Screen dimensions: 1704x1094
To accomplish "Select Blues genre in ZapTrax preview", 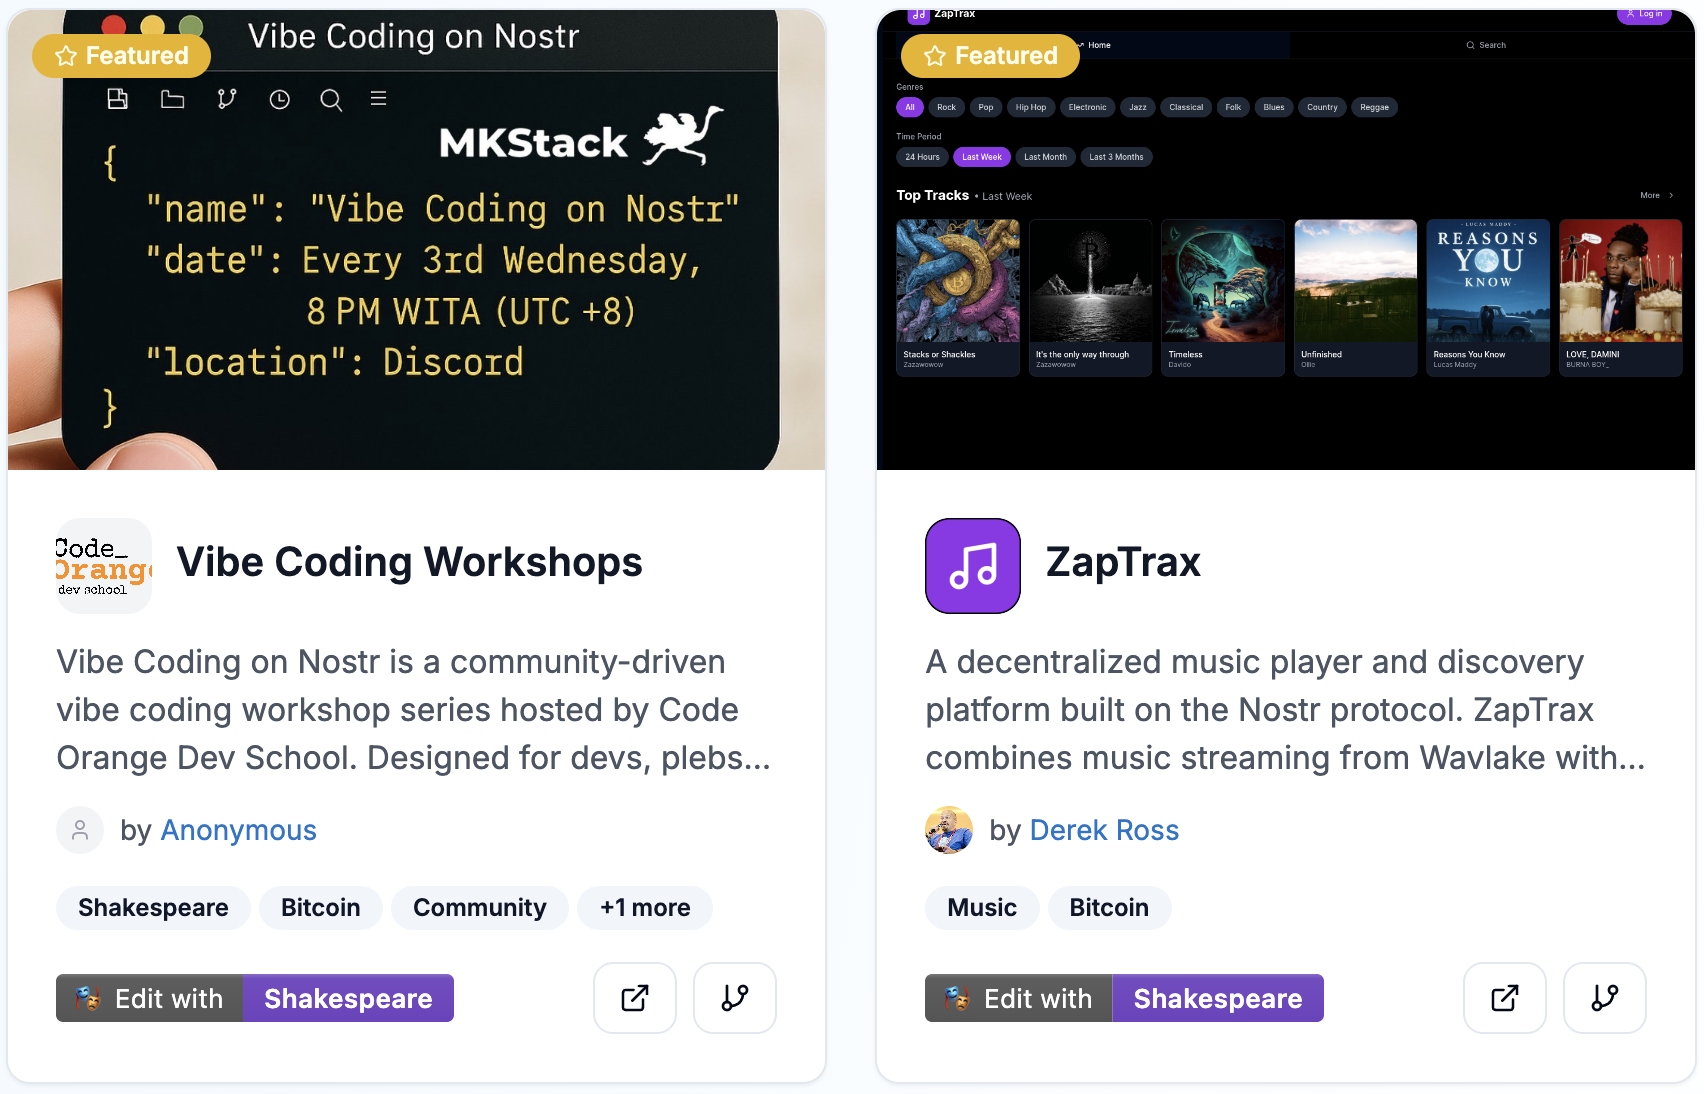I will tap(1274, 107).
